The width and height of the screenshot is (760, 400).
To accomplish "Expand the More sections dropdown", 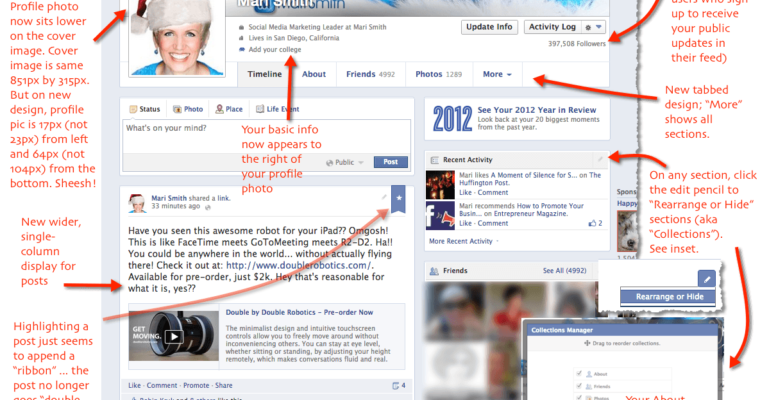I will click(497, 74).
